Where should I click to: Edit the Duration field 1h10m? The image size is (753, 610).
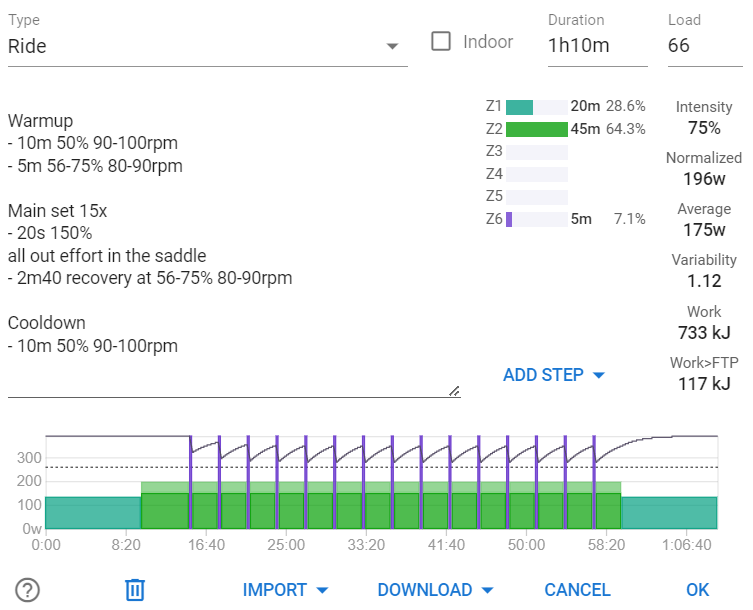pos(597,46)
